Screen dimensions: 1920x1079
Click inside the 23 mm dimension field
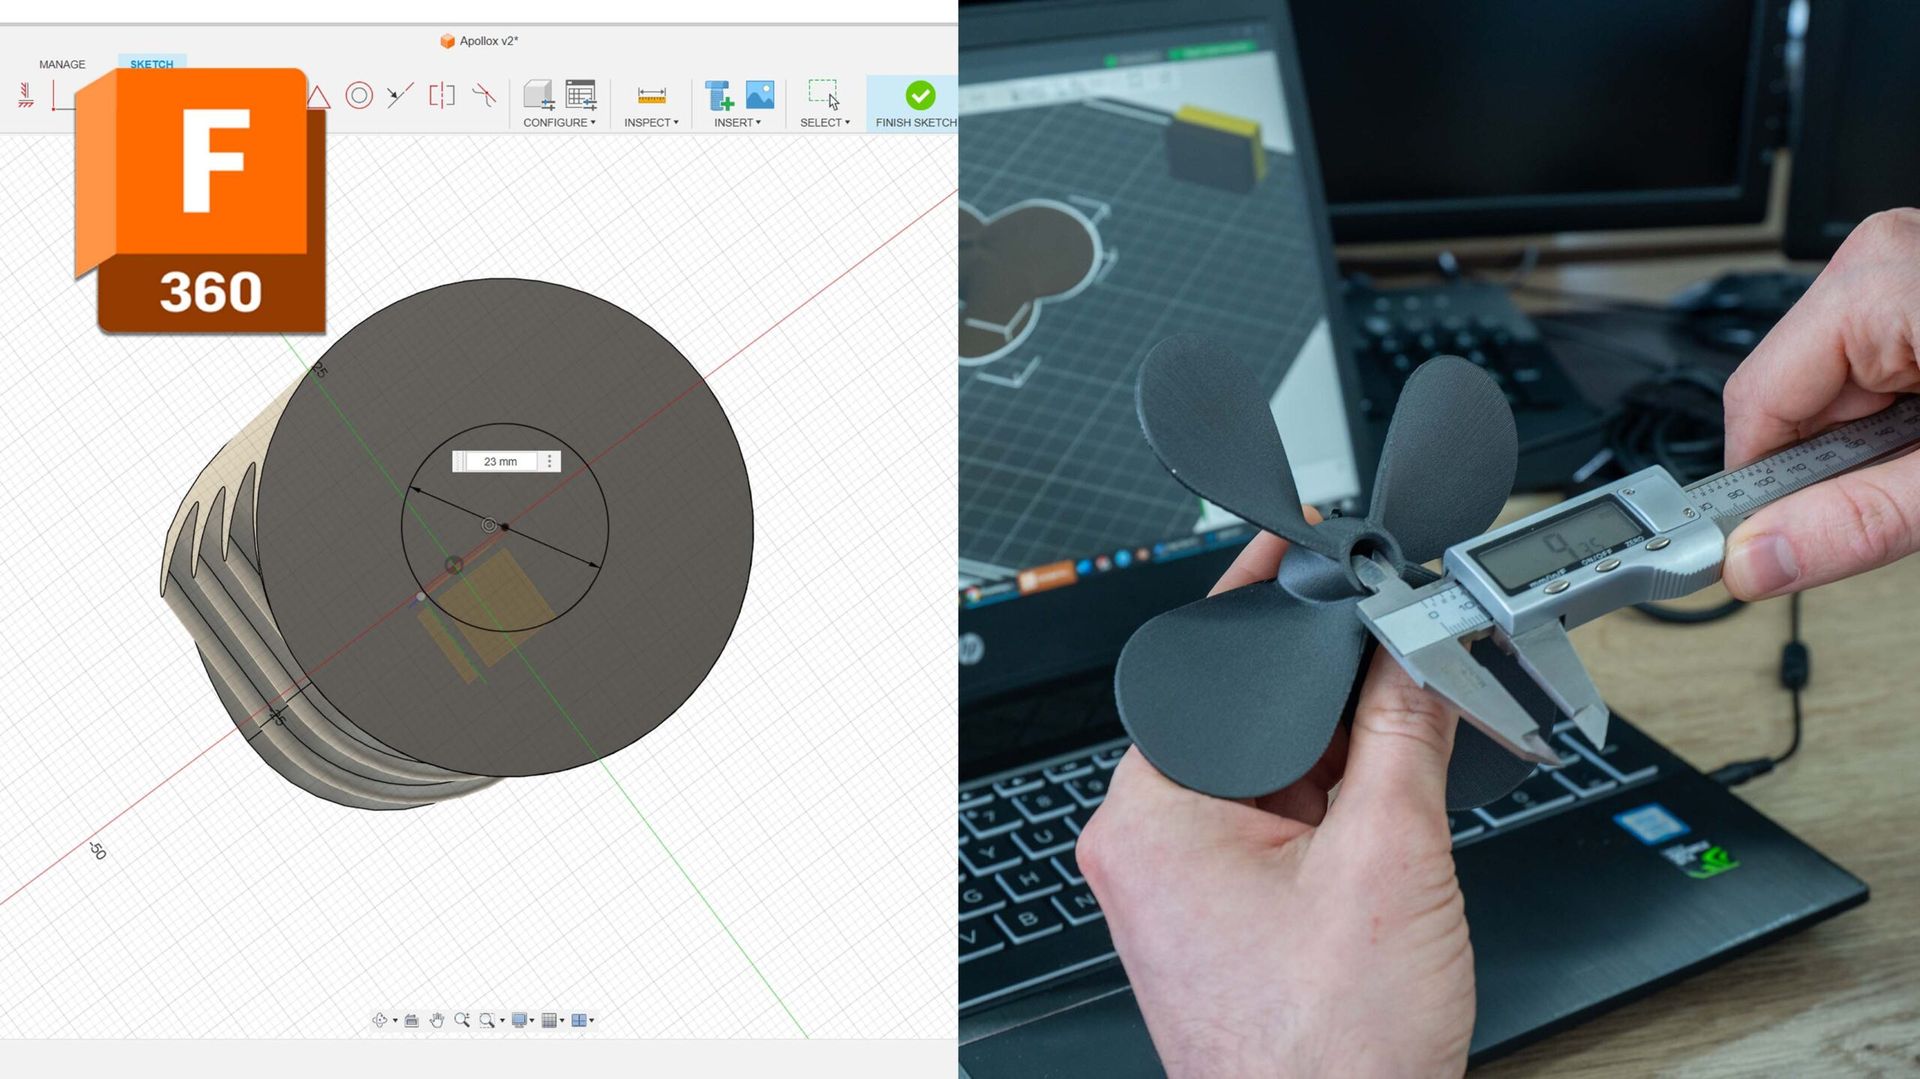500,461
